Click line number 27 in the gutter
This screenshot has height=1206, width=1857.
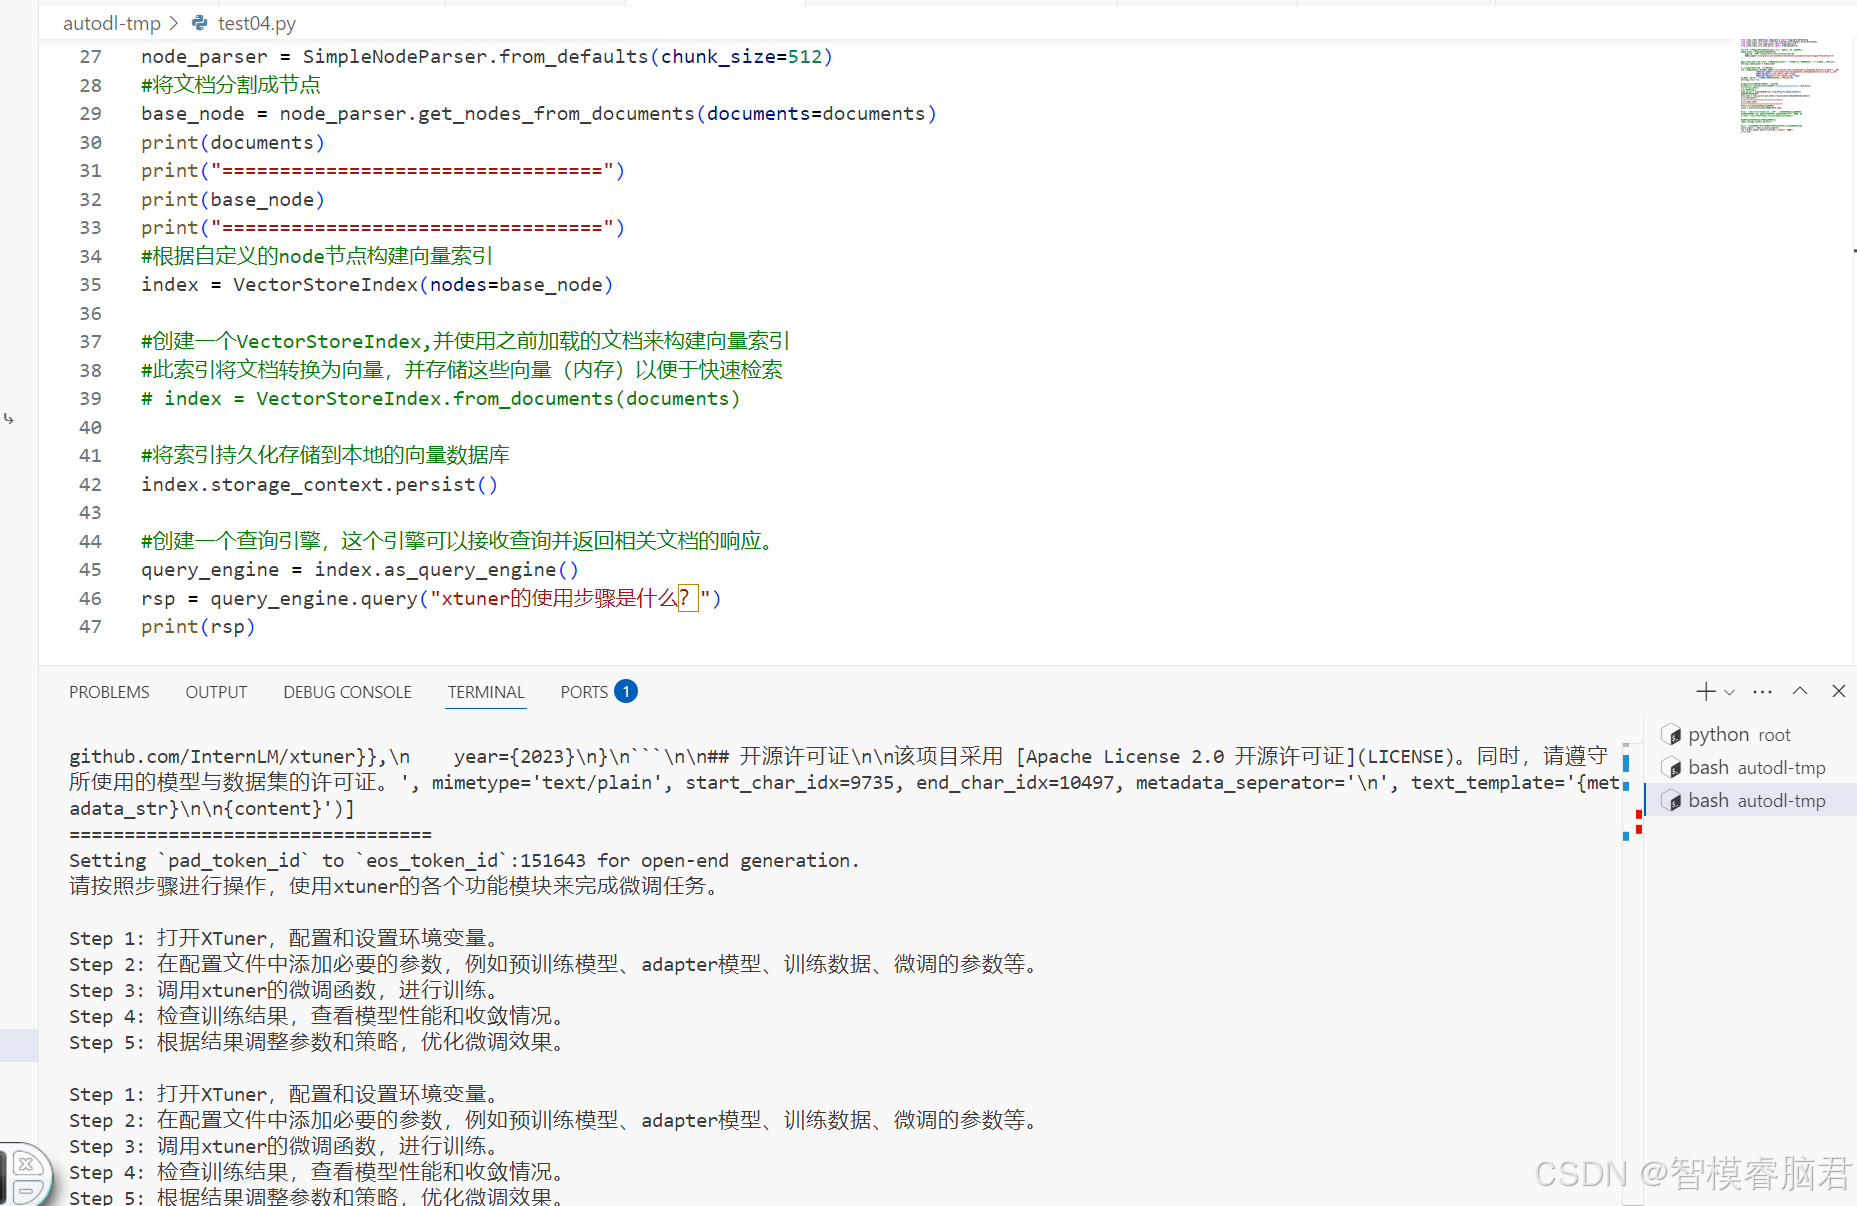point(90,57)
